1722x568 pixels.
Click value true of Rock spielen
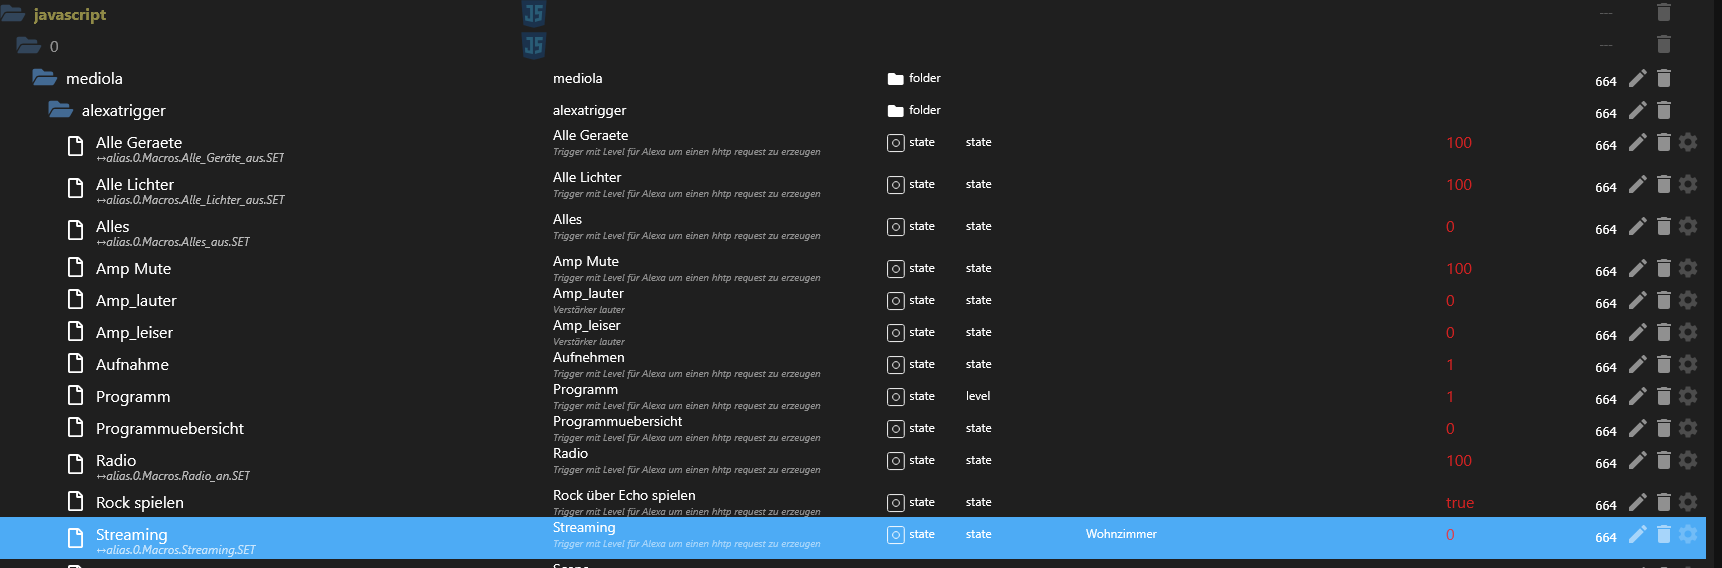click(x=1460, y=502)
